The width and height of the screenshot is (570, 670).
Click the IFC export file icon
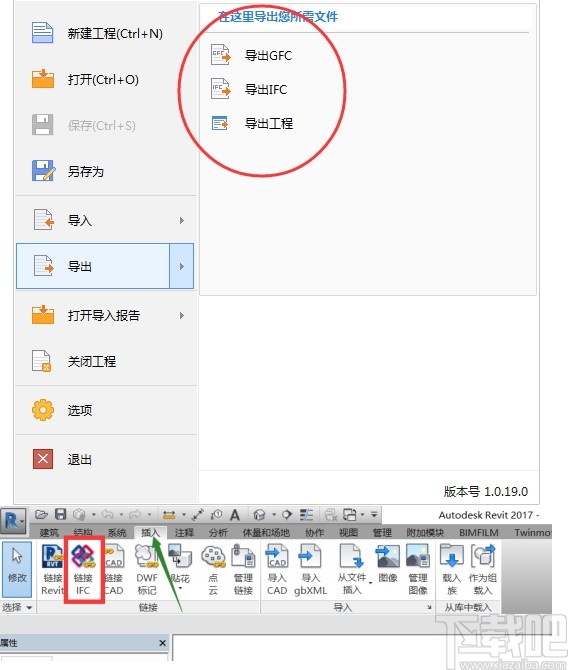coord(221,89)
